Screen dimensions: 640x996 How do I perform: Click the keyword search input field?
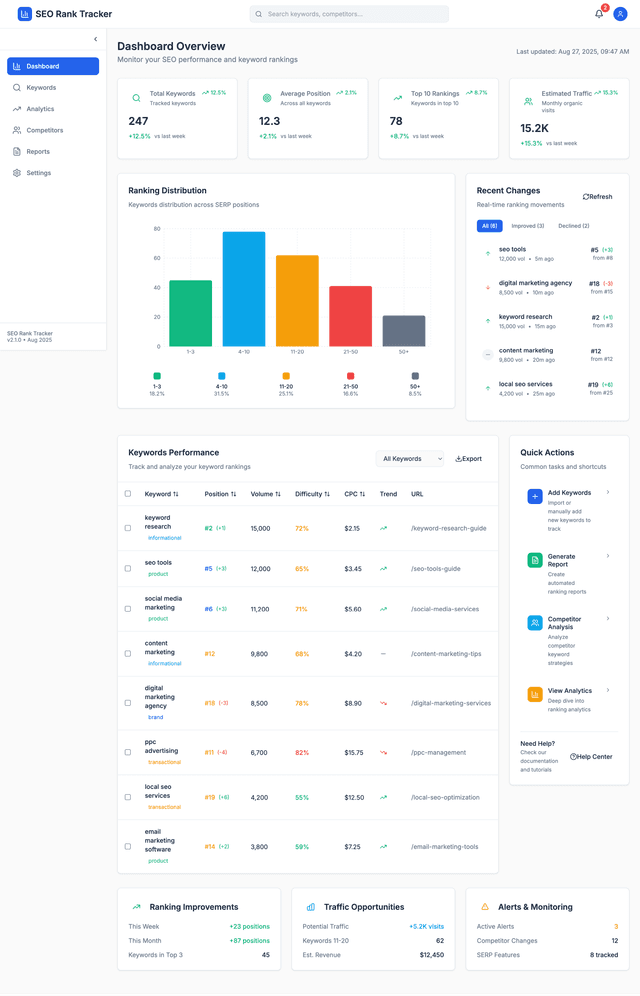coord(349,14)
